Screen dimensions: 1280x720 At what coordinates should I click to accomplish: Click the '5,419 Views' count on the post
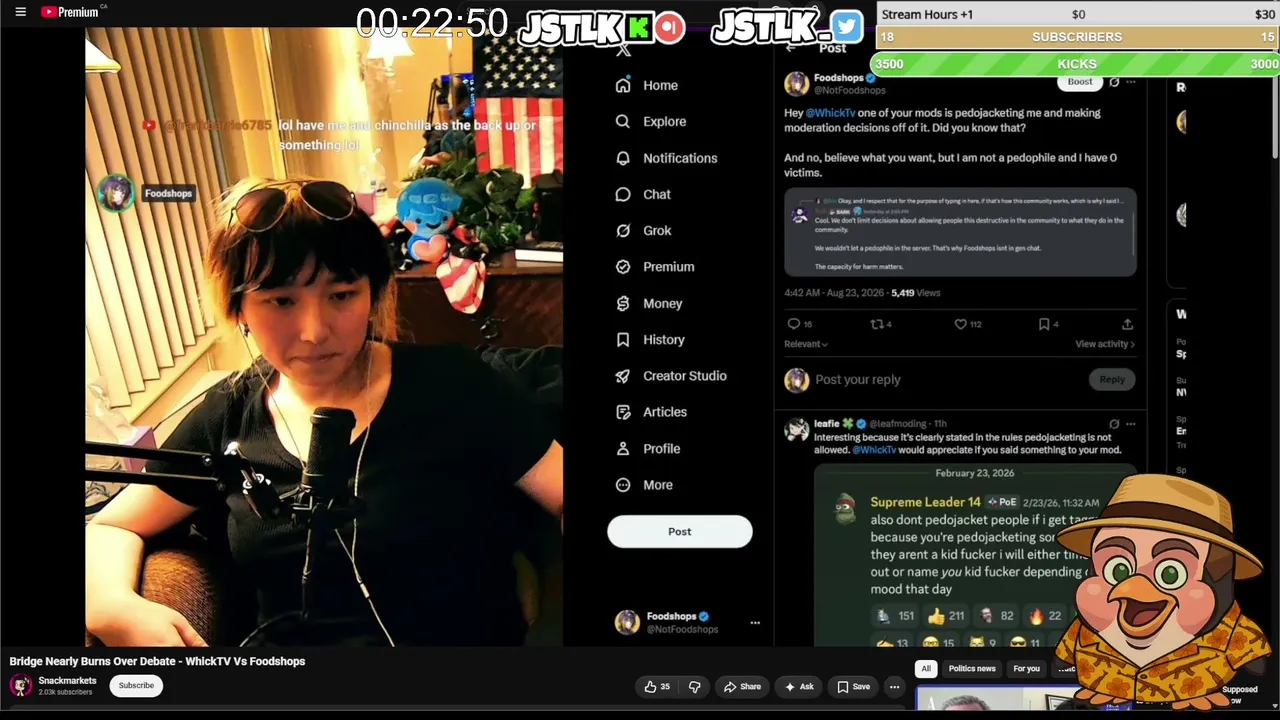pyautogui.click(x=915, y=293)
